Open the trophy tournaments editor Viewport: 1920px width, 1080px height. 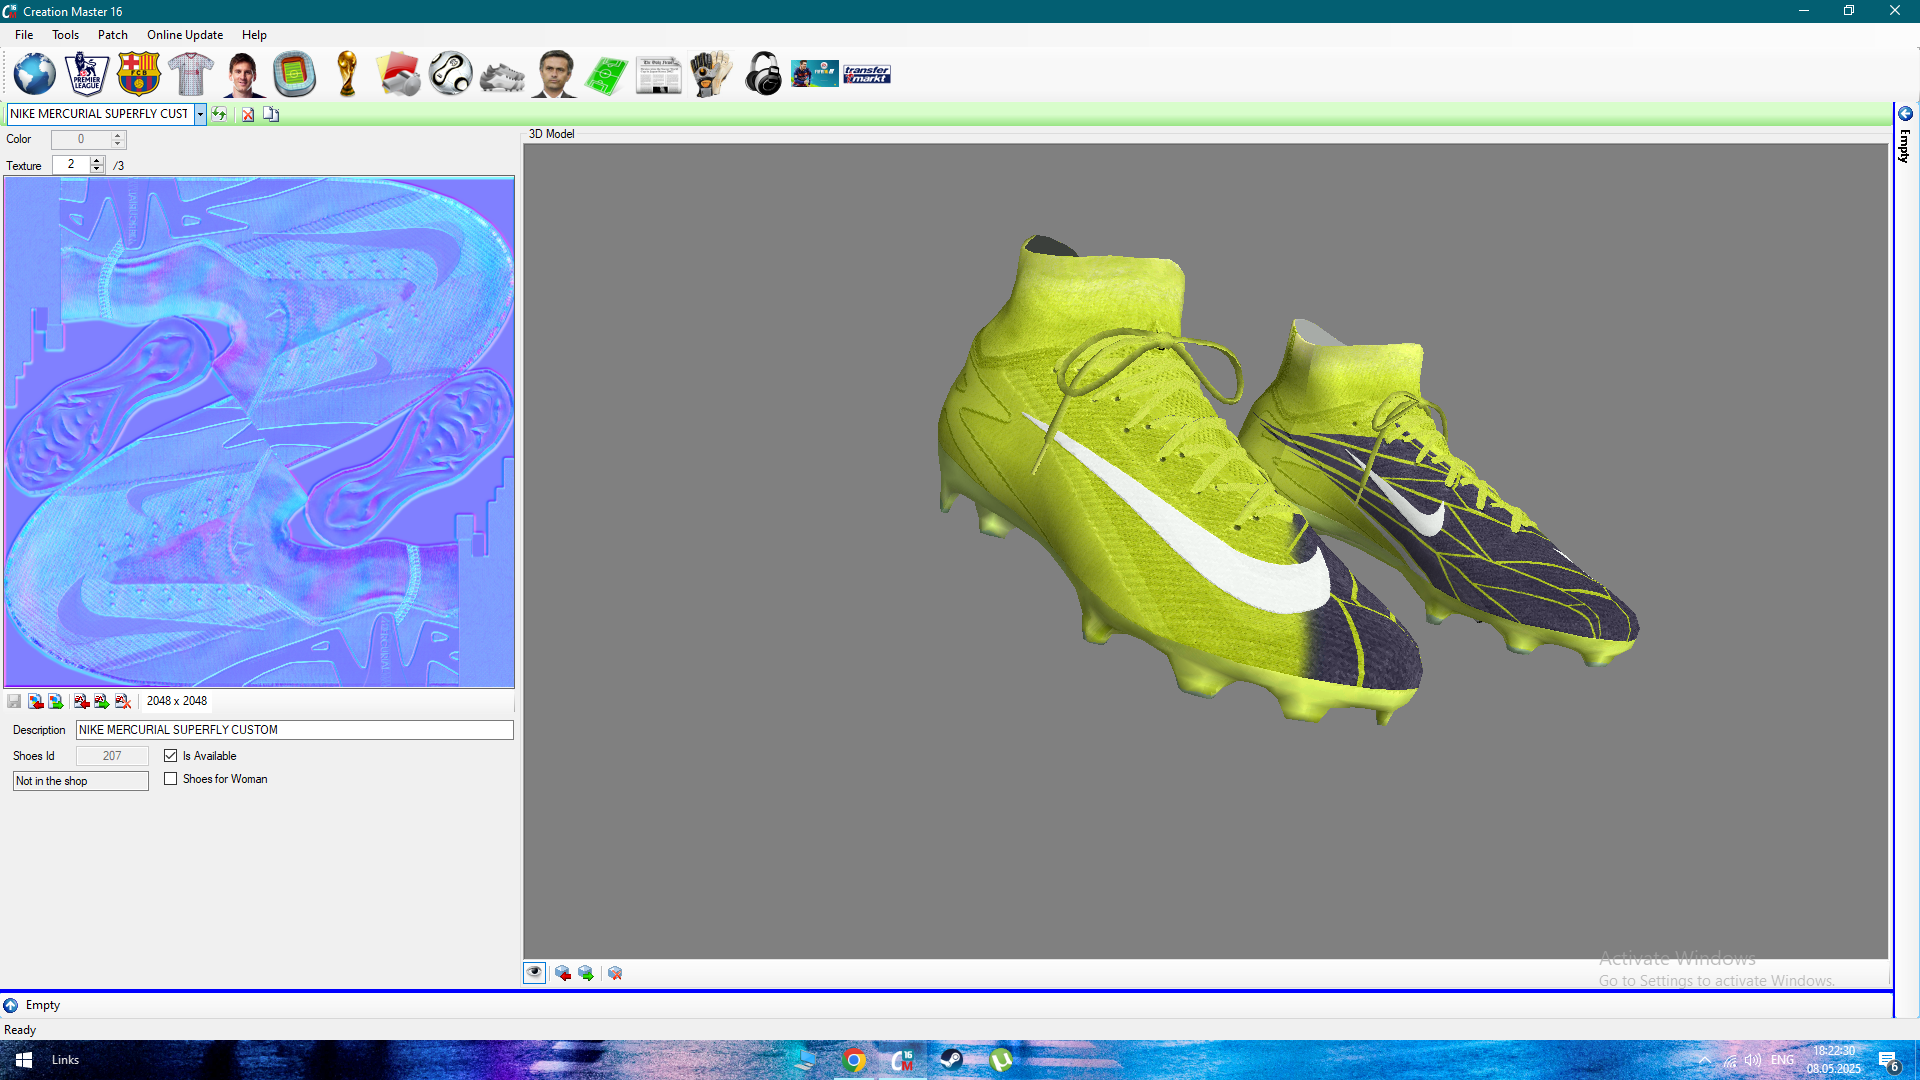coord(347,74)
